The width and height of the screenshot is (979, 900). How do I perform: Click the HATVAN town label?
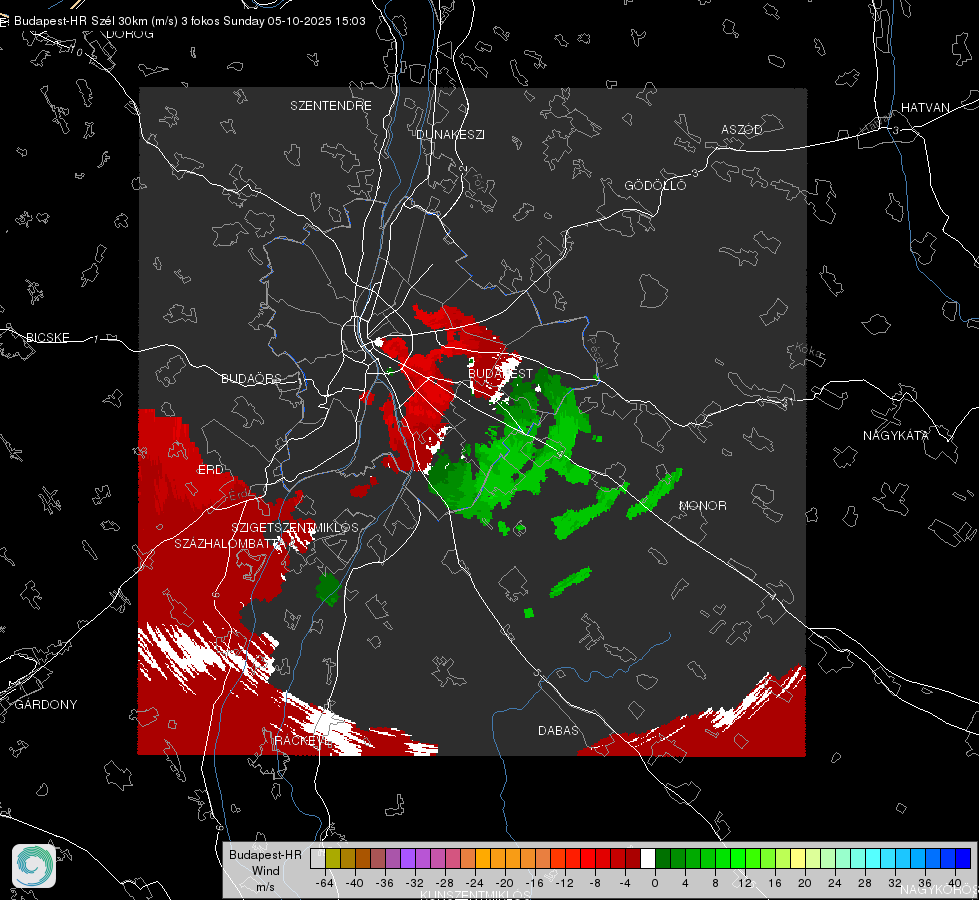(x=925, y=107)
